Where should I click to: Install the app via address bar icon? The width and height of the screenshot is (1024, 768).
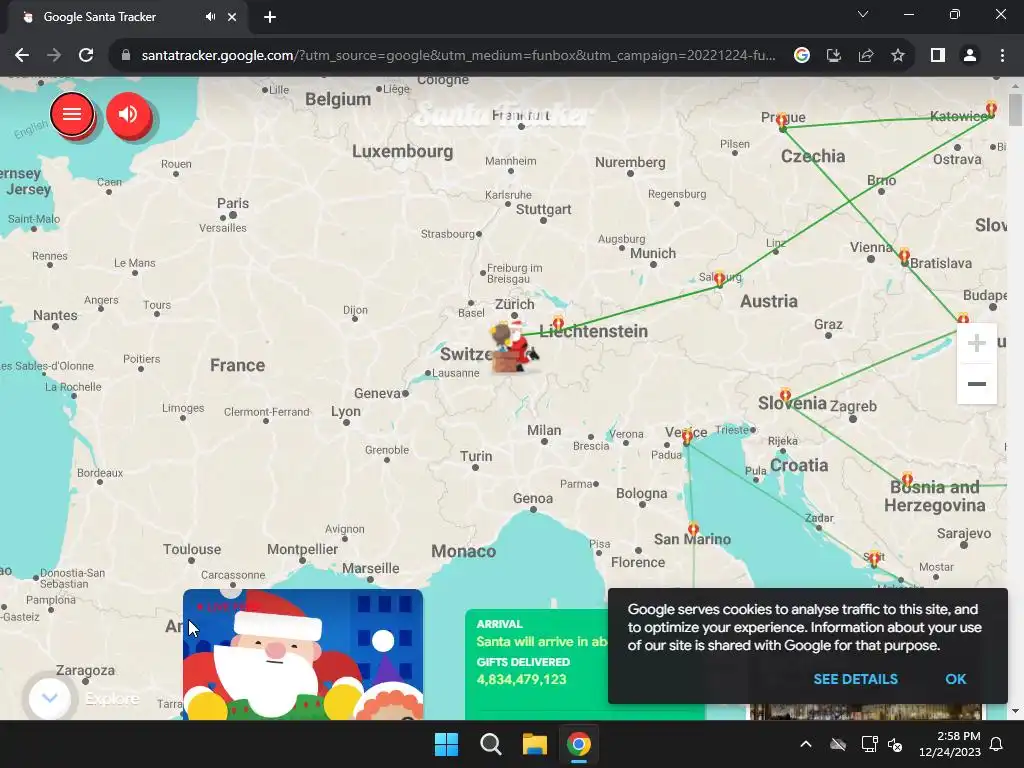pyautogui.click(x=833, y=56)
